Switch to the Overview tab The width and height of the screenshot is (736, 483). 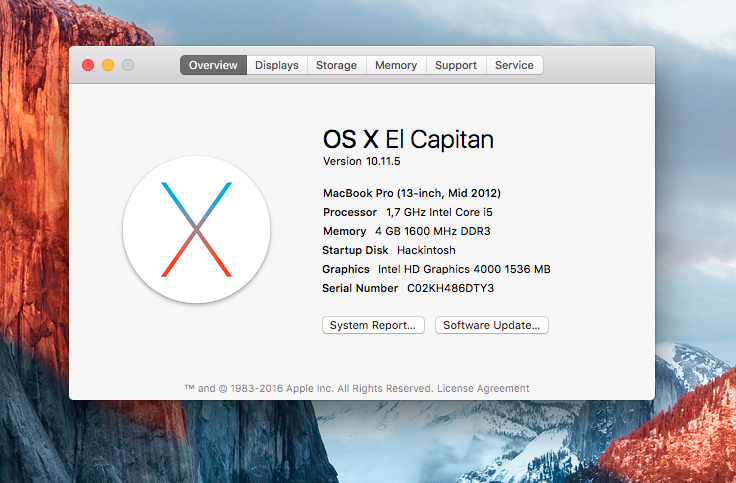point(213,65)
